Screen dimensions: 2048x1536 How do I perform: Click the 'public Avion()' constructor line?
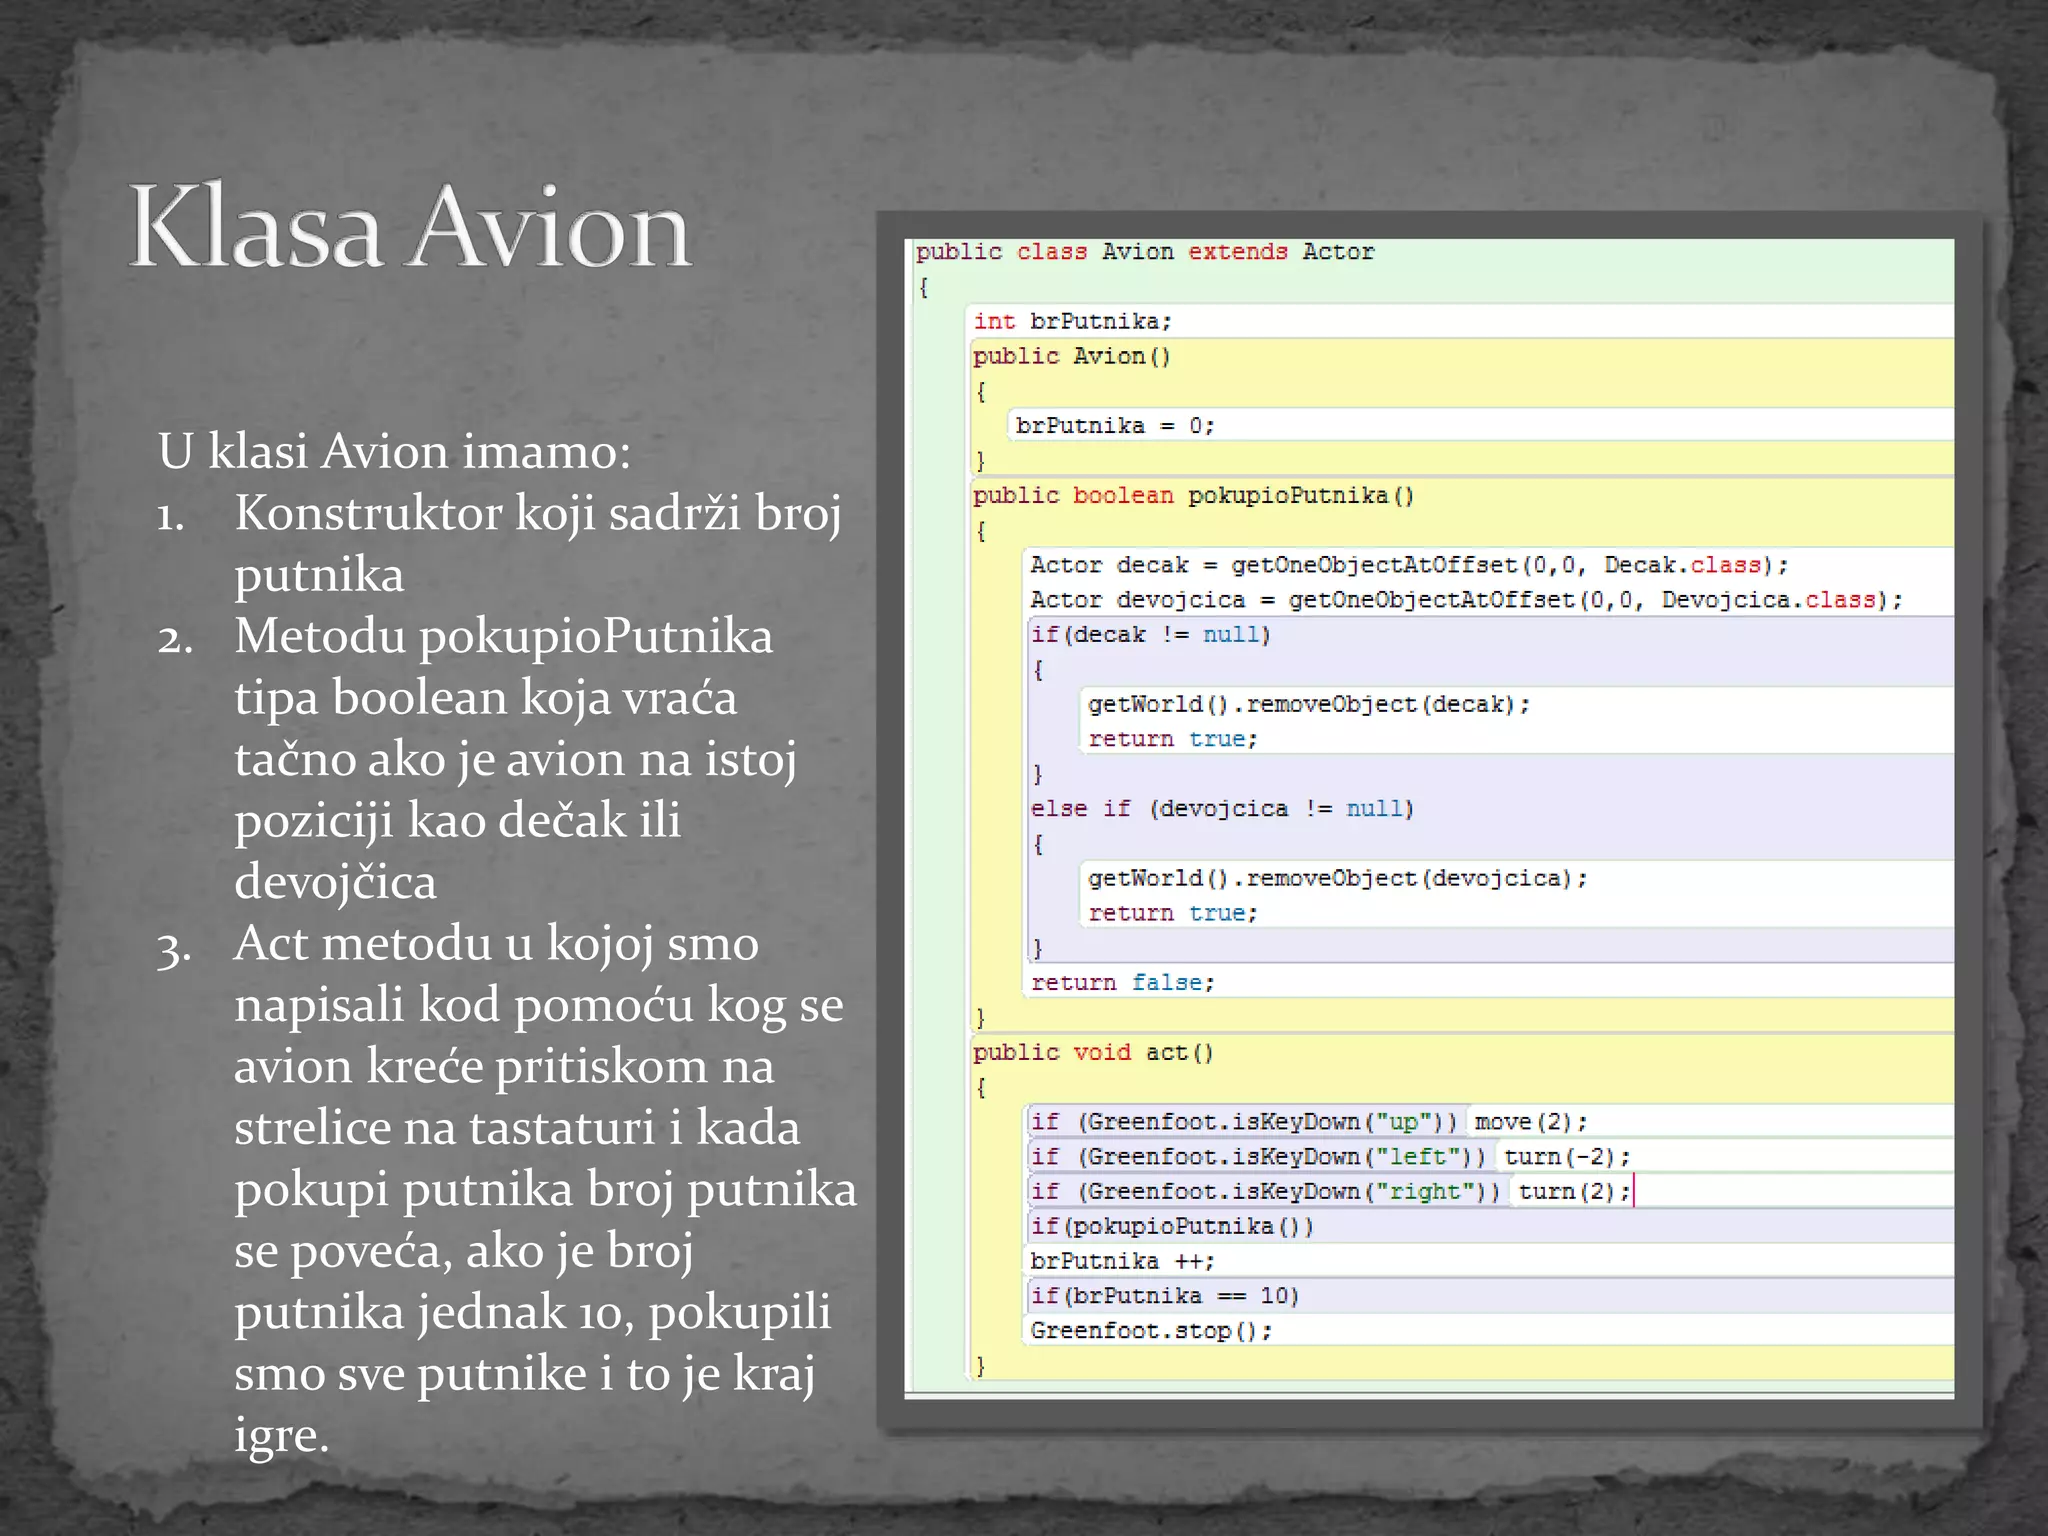pos(1071,356)
